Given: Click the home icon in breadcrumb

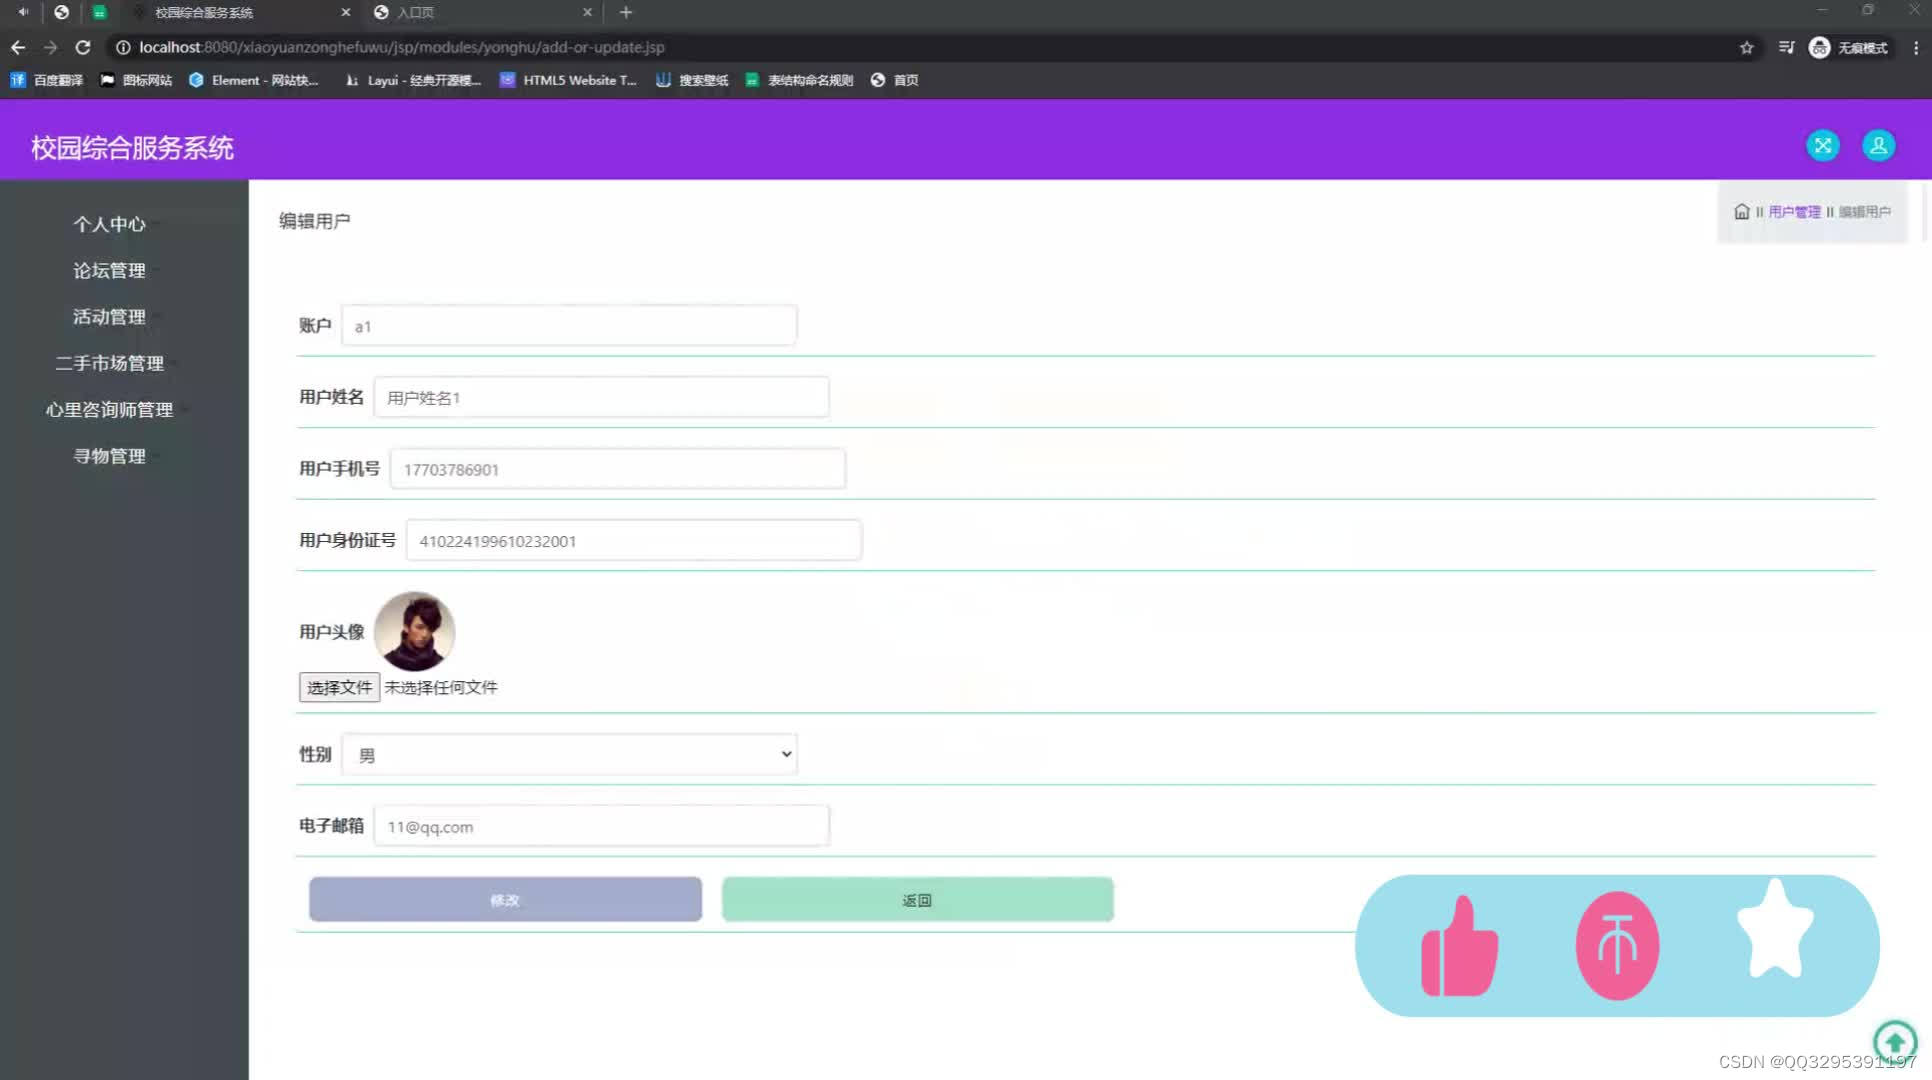Looking at the screenshot, I should click(x=1742, y=212).
